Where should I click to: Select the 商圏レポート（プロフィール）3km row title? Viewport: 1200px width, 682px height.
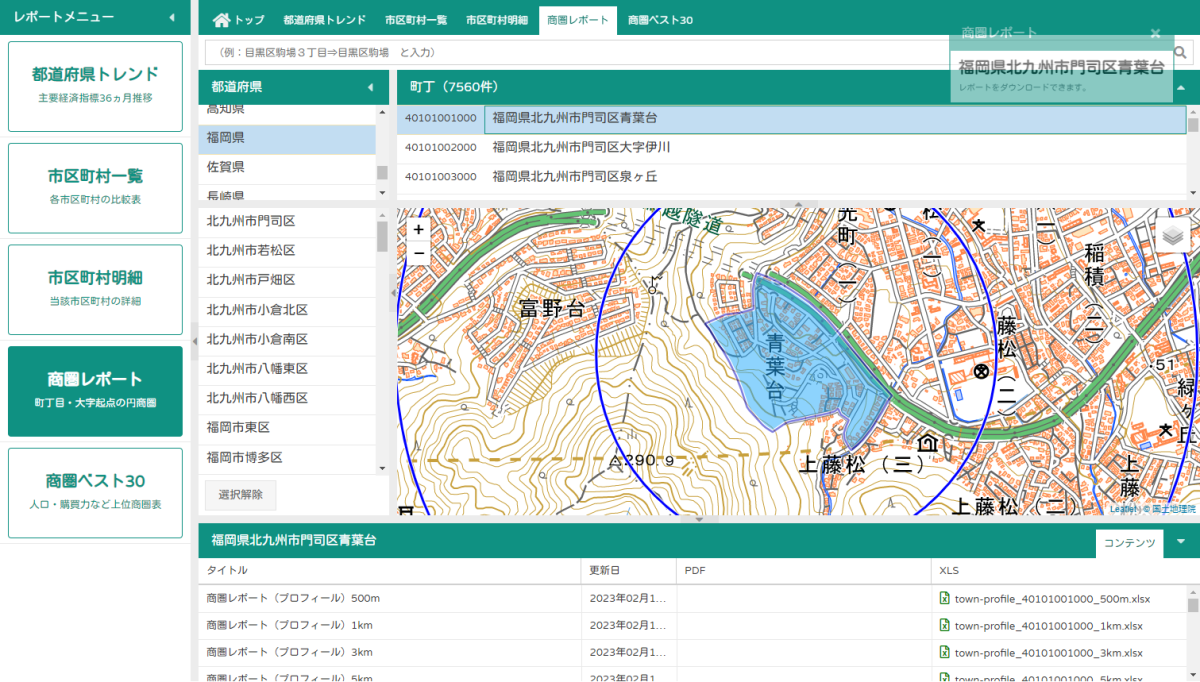point(290,652)
